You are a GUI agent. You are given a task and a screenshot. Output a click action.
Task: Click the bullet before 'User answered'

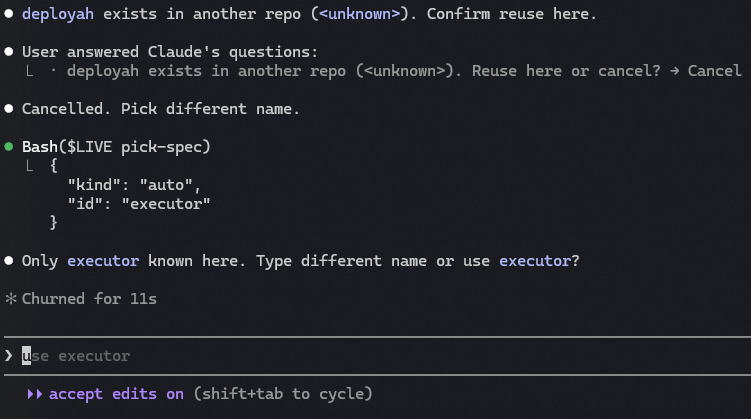click(x=9, y=52)
